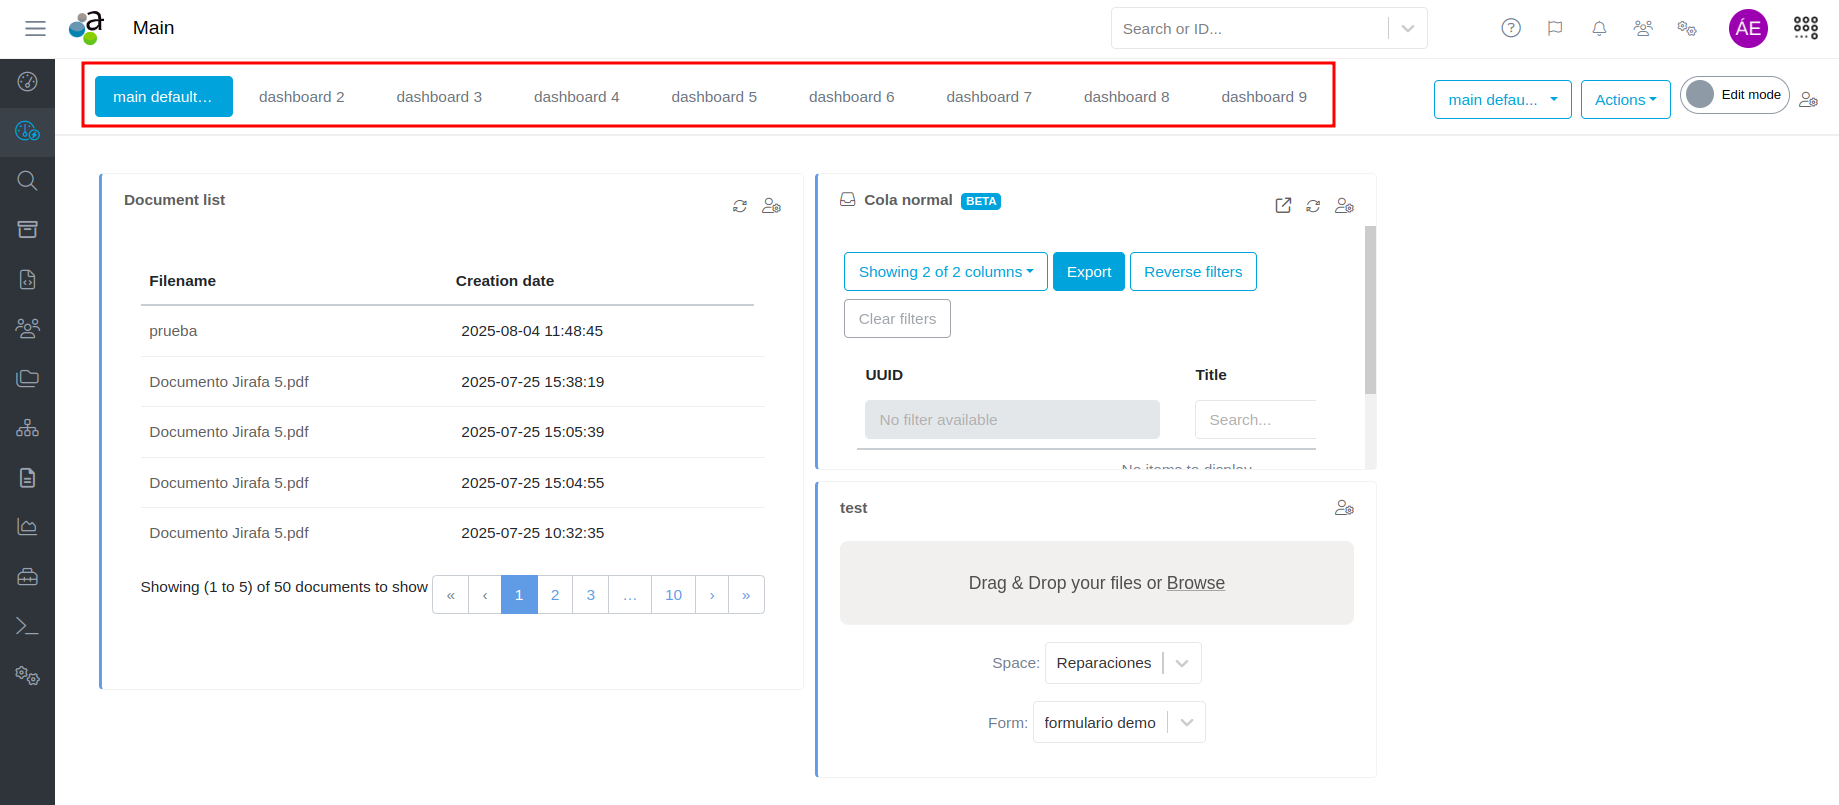The width and height of the screenshot is (1839, 805).
Task: Click the Title search filter field
Action: click(x=1254, y=420)
